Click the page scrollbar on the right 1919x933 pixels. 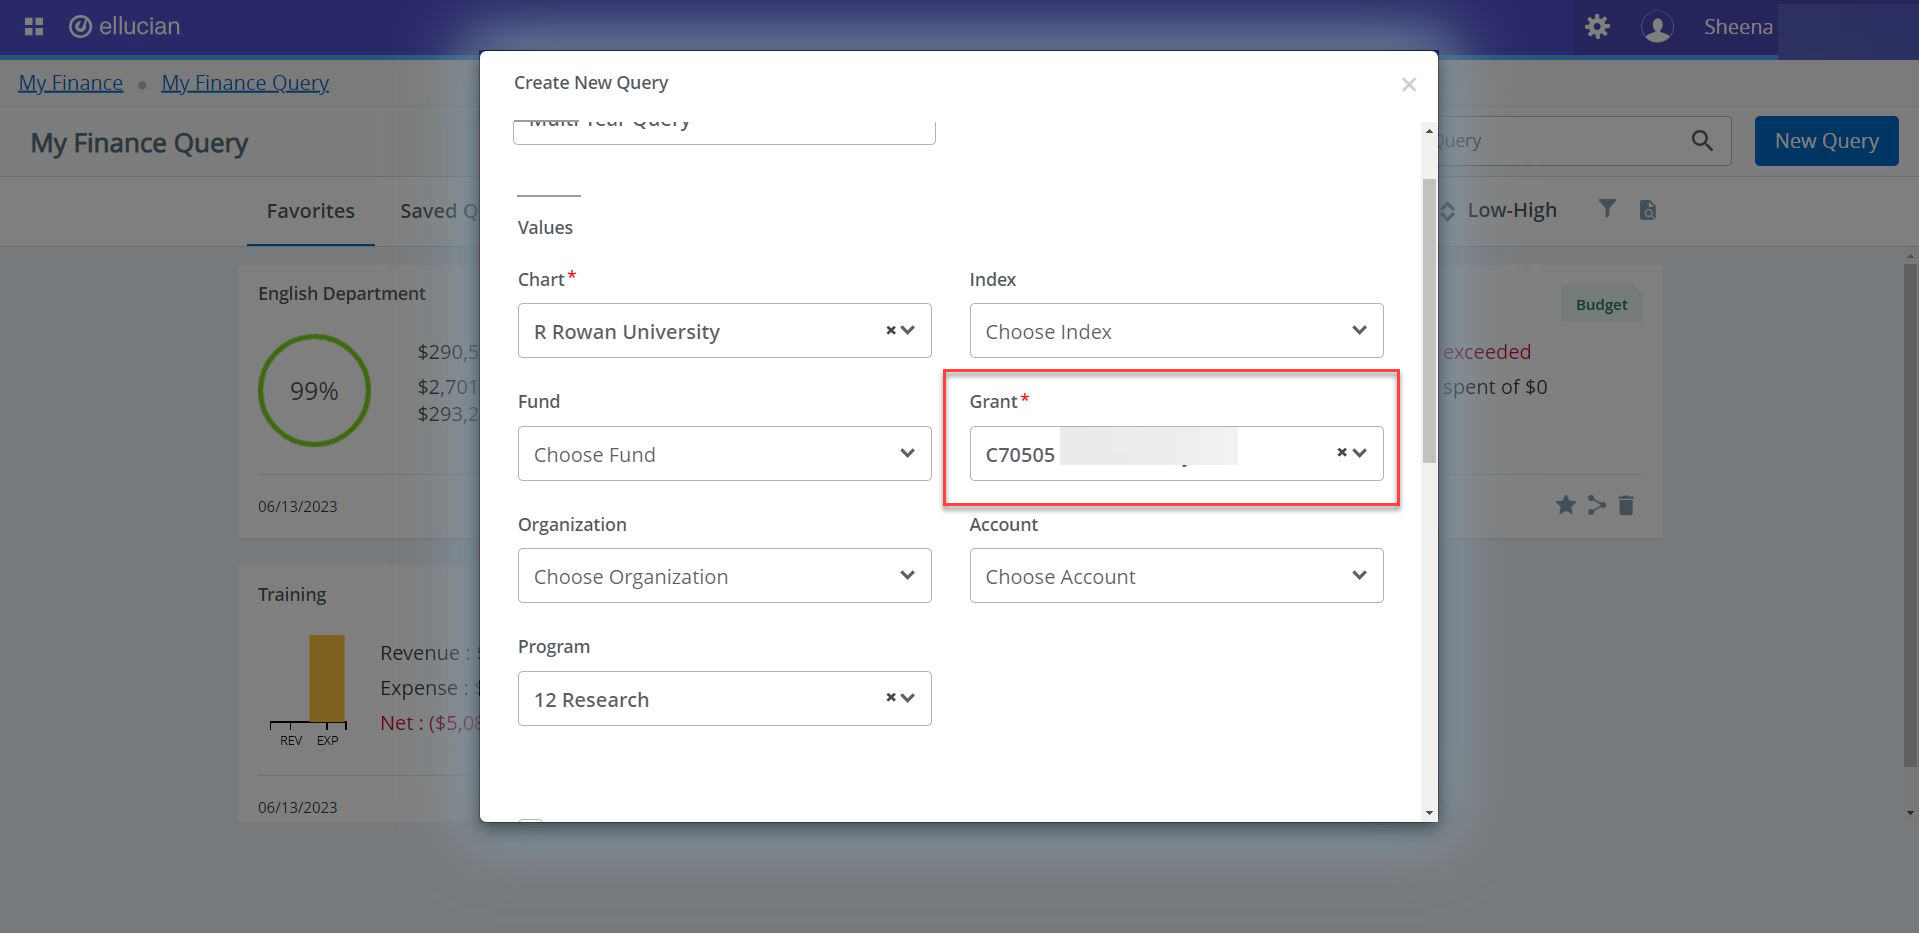tap(1910, 515)
